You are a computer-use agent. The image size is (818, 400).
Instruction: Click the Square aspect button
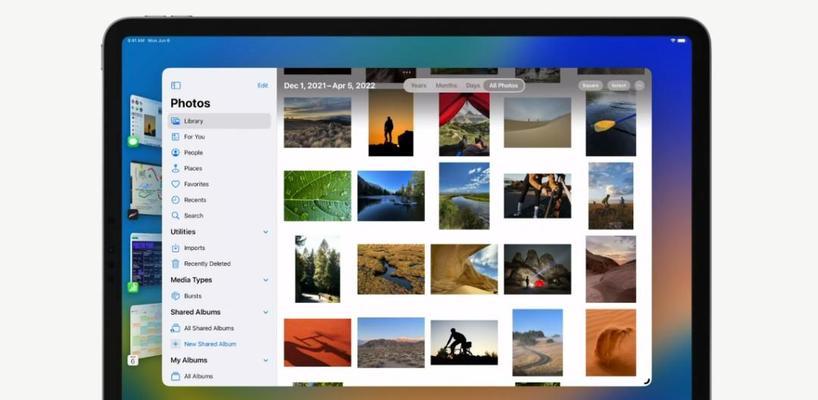[x=591, y=86]
